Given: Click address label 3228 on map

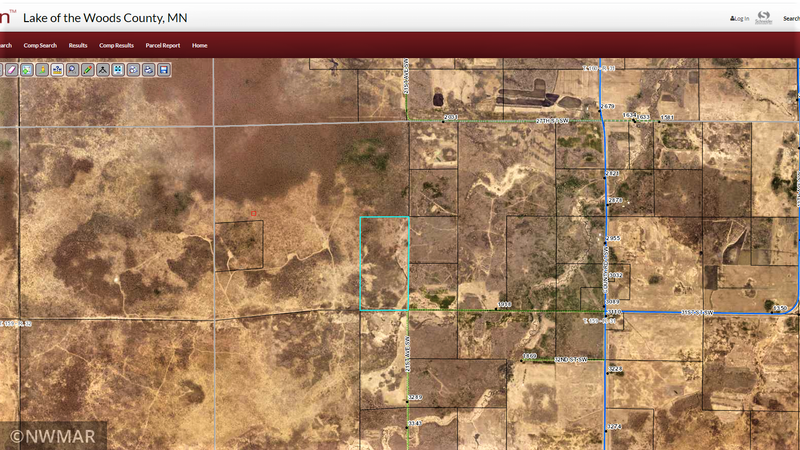Looking at the screenshot, I should tap(615, 368).
